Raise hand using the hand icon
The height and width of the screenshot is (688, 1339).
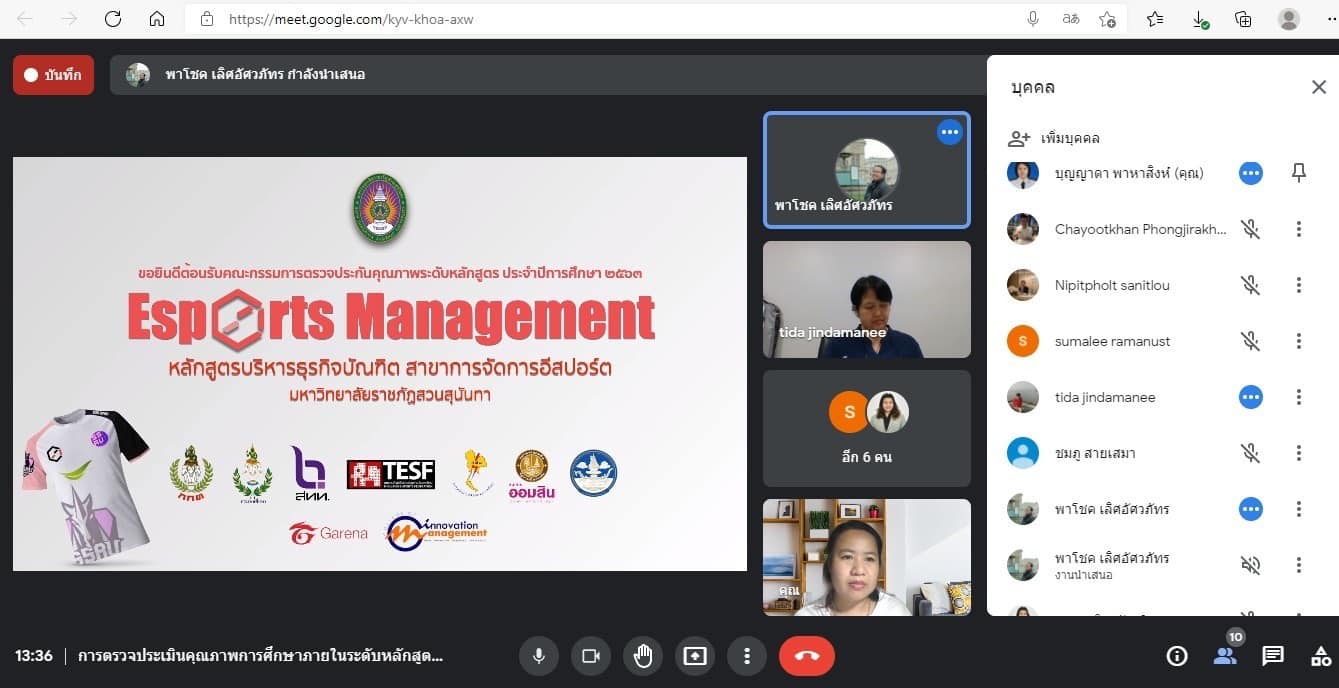pos(642,656)
